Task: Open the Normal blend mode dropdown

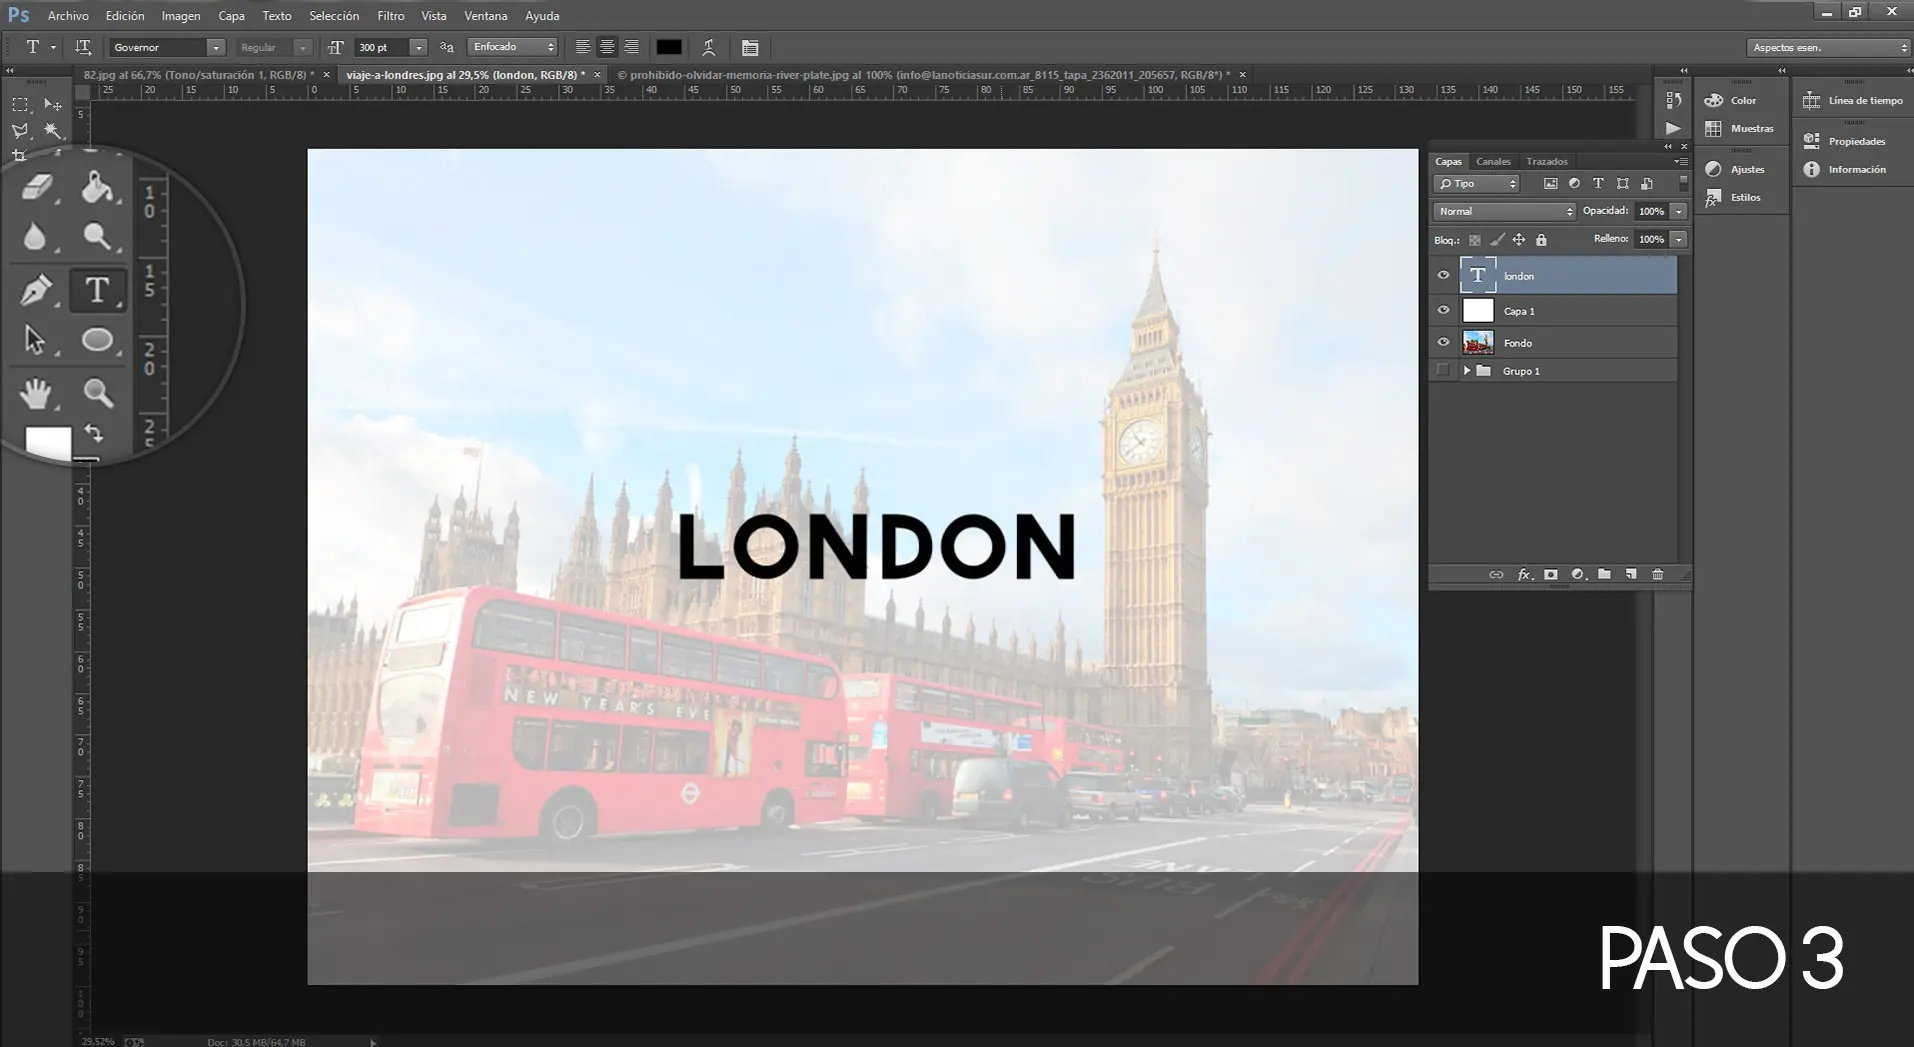Action: [x=1504, y=211]
